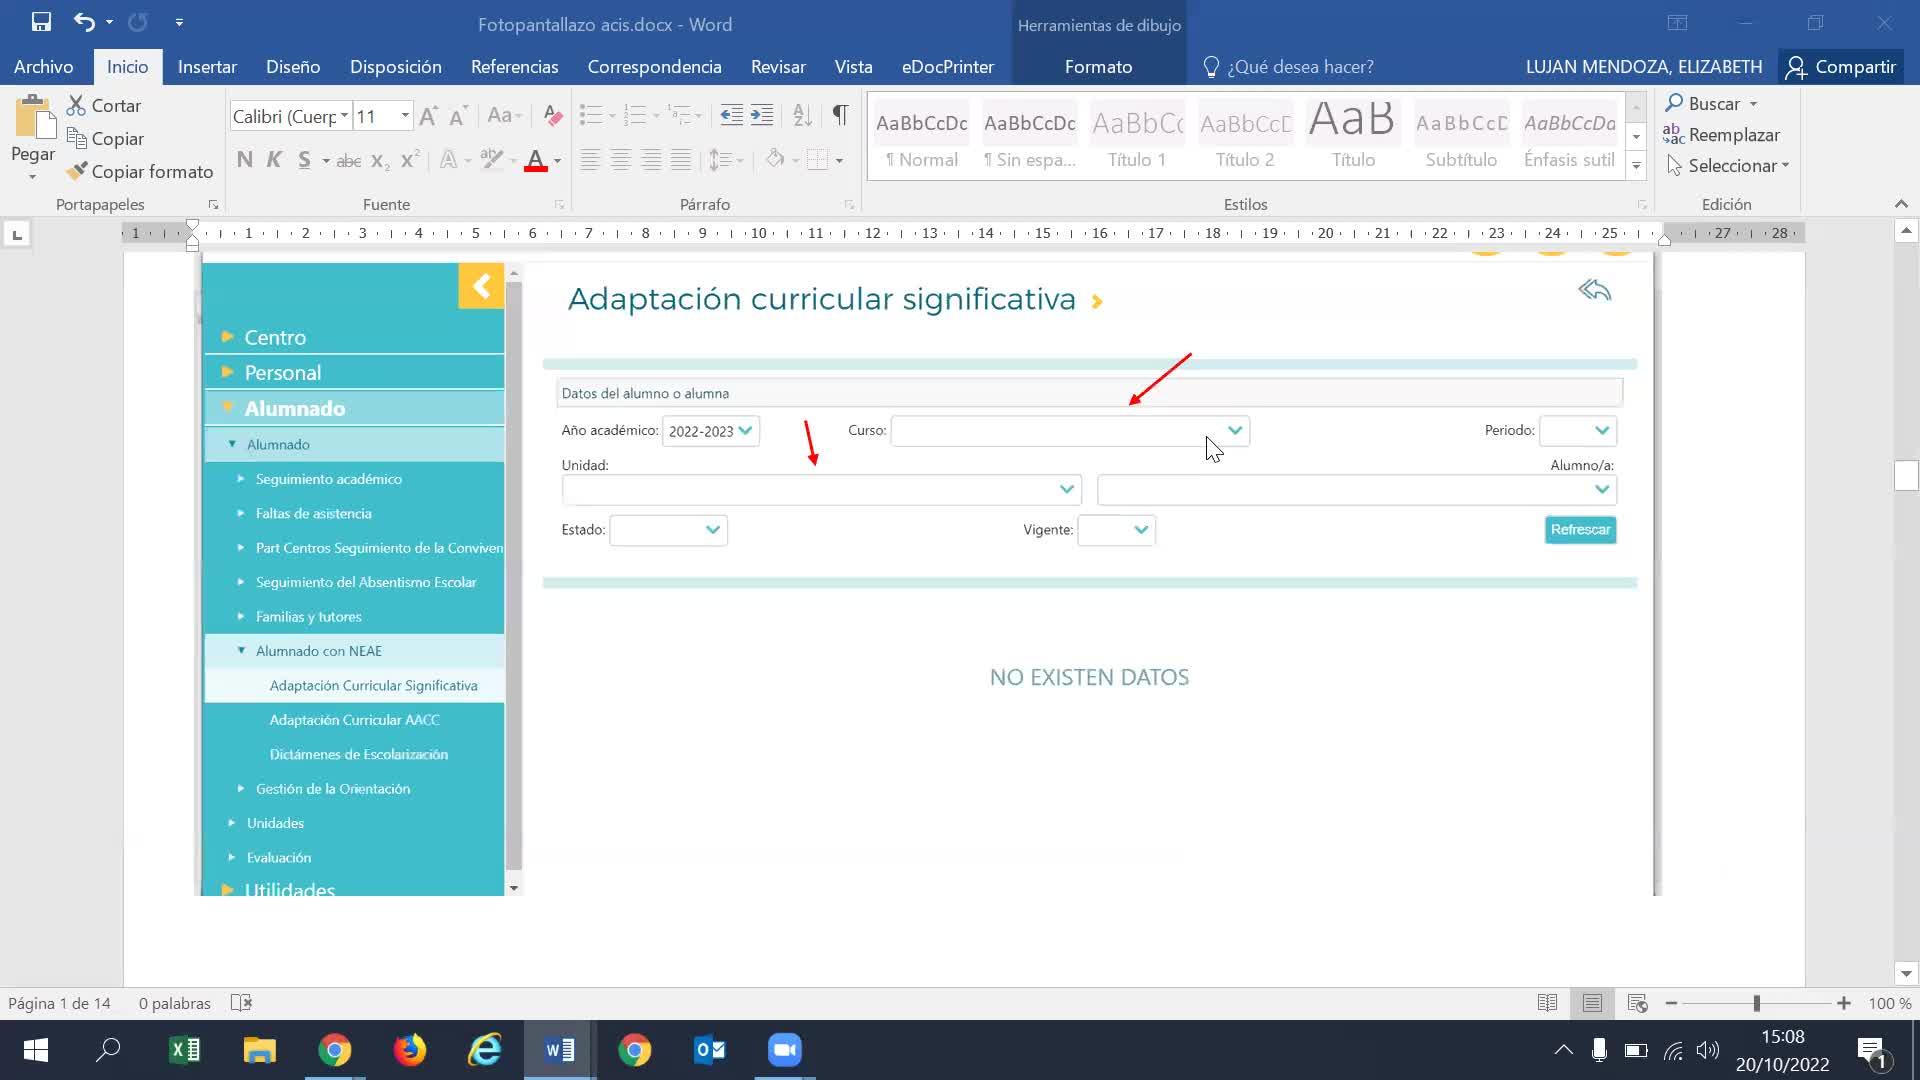Click the zoom slider handle
The width and height of the screenshot is (1920, 1080).
pos(1756,1003)
